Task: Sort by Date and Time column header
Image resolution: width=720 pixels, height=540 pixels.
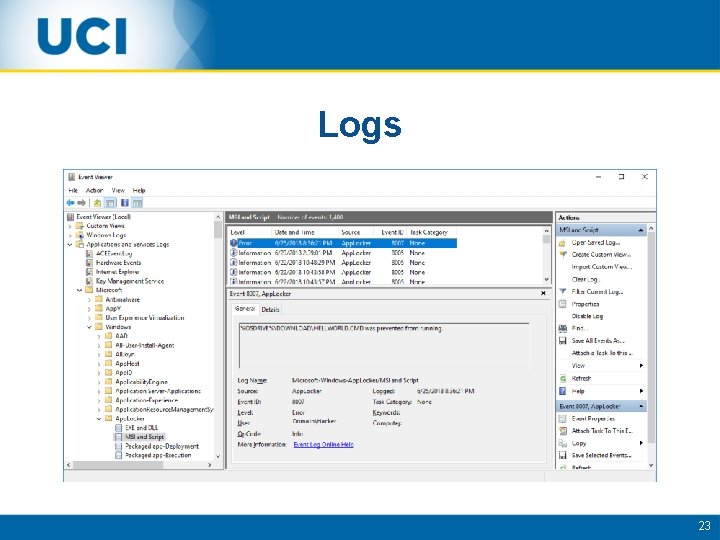Action: [x=304, y=232]
